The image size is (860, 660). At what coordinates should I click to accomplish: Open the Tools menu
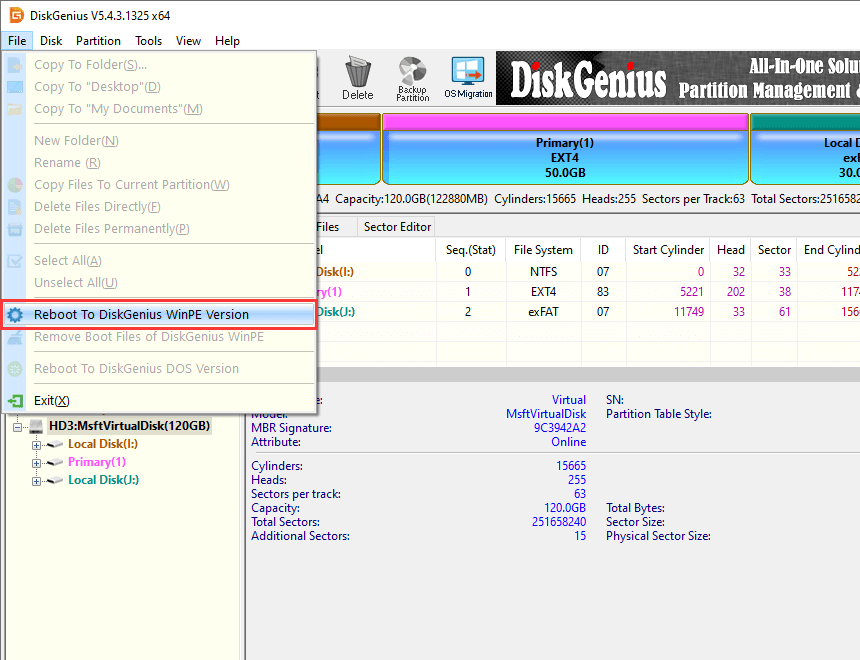[149, 41]
